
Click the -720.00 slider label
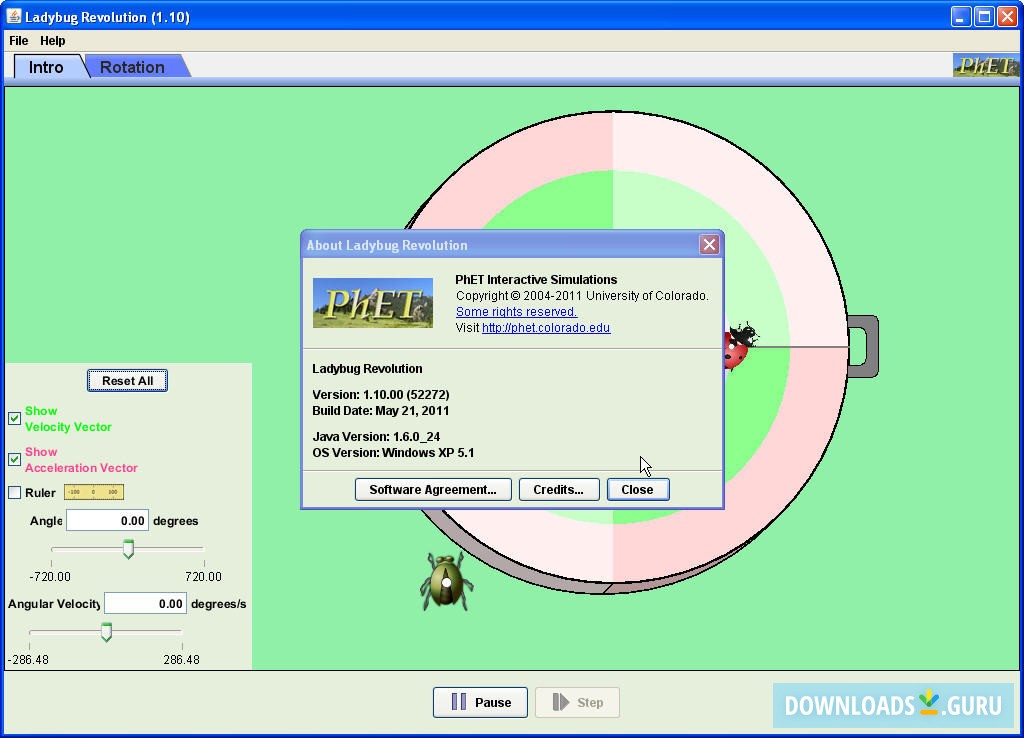(50, 577)
